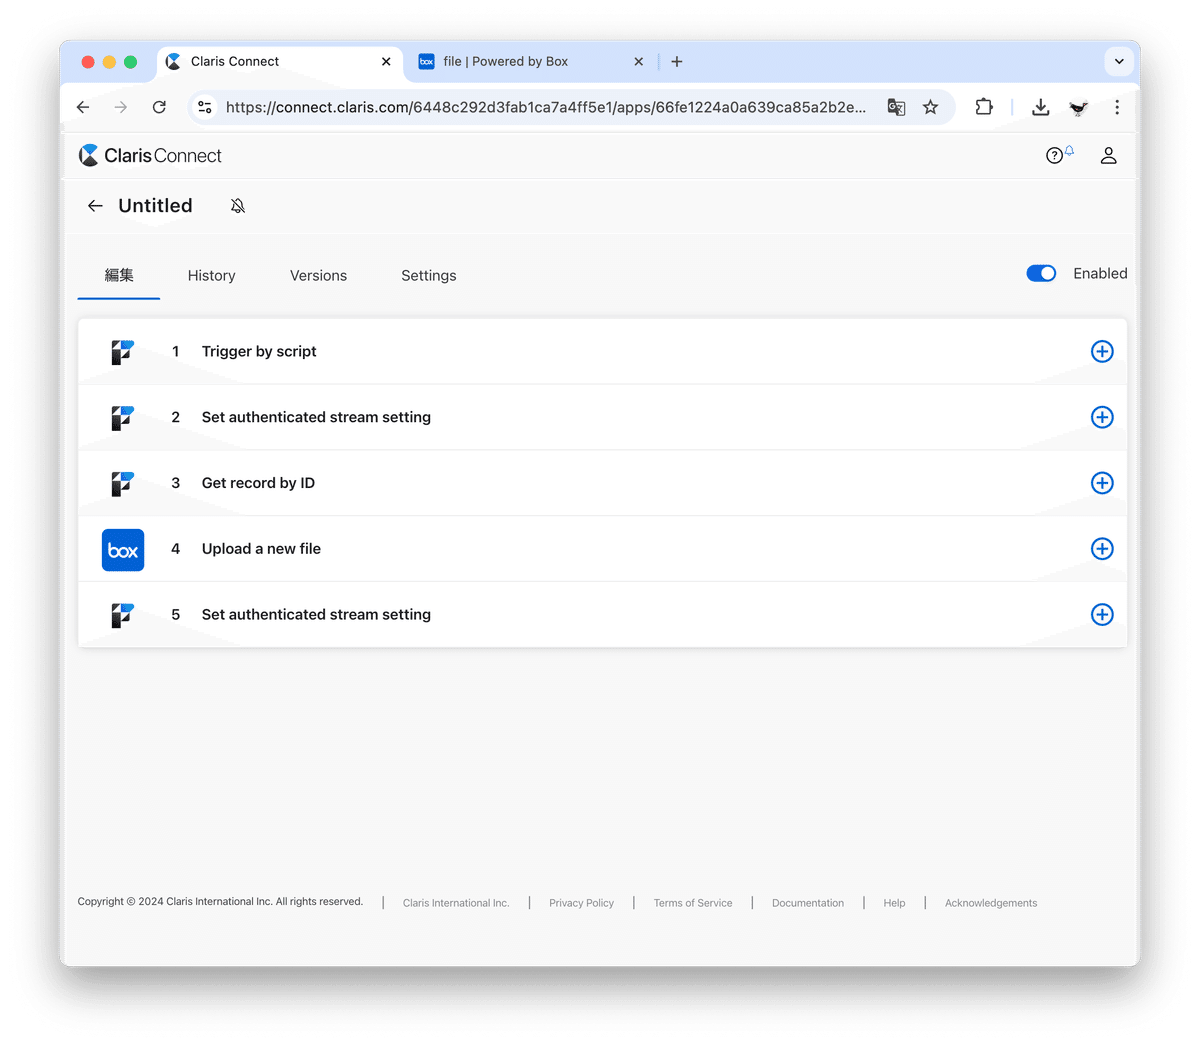The image size is (1200, 1045).
Task: Open the Privacy Policy link
Action: pyautogui.click(x=581, y=902)
